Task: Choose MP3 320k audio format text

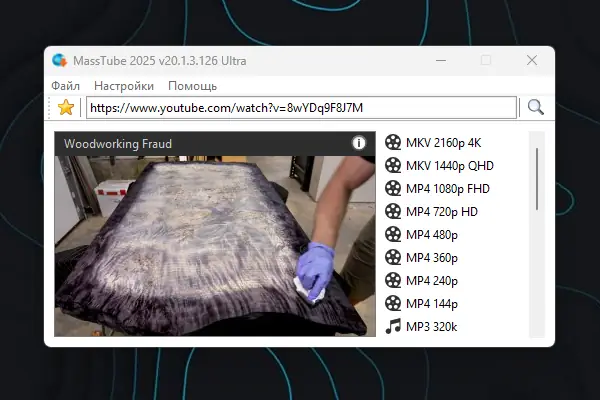Action: click(432, 327)
